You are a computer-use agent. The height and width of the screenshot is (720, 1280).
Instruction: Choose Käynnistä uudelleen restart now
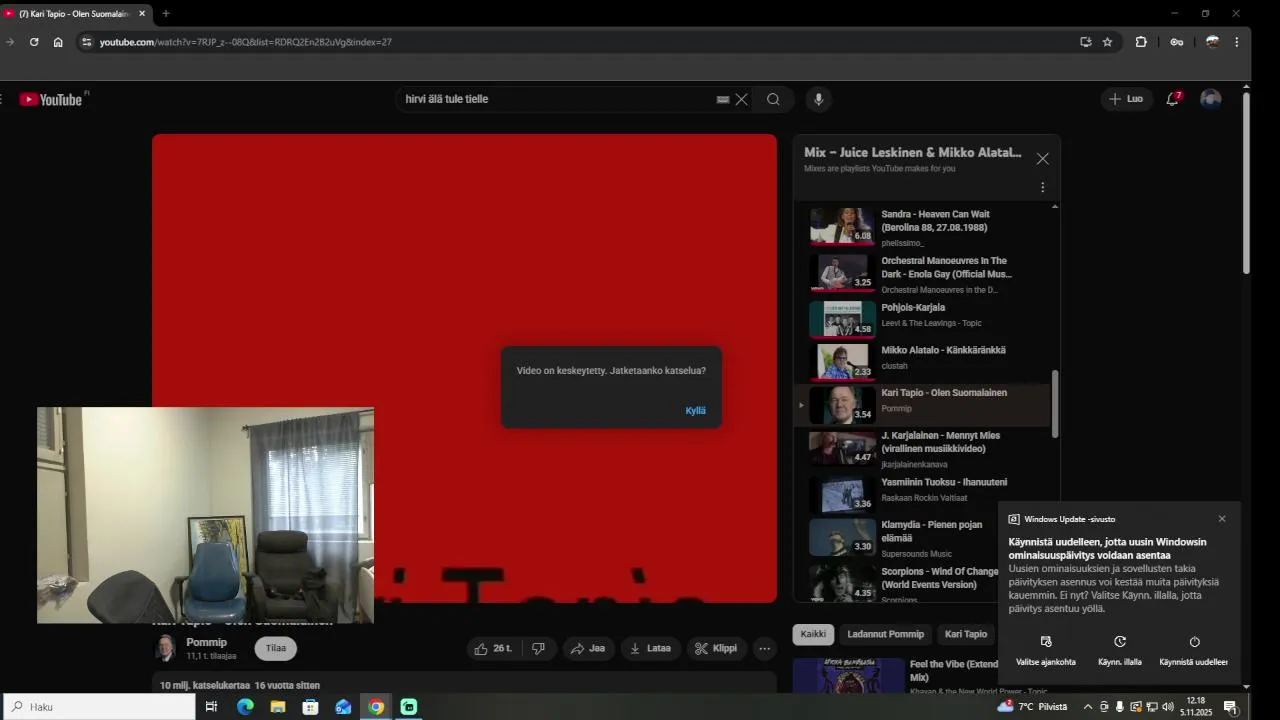tap(1194, 651)
